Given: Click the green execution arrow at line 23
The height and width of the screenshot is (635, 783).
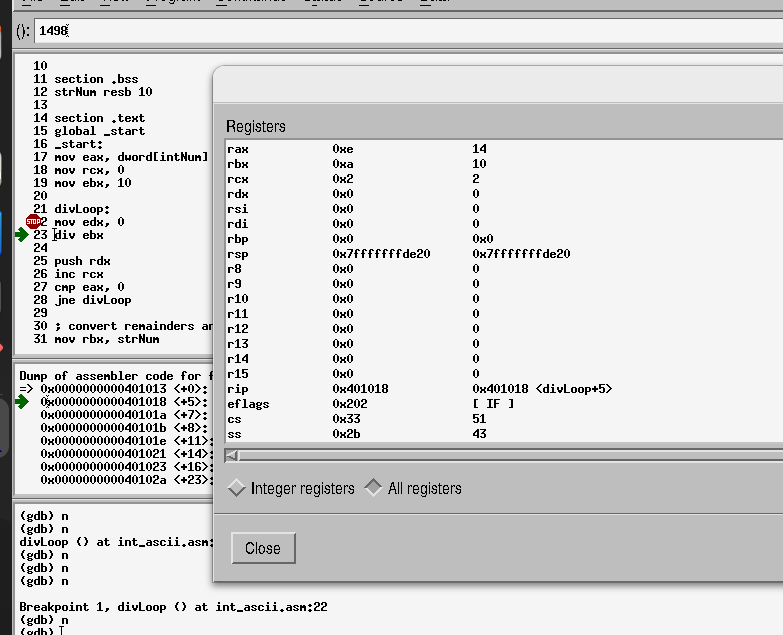Looking at the screenshot, I should (x=22, y=235).
